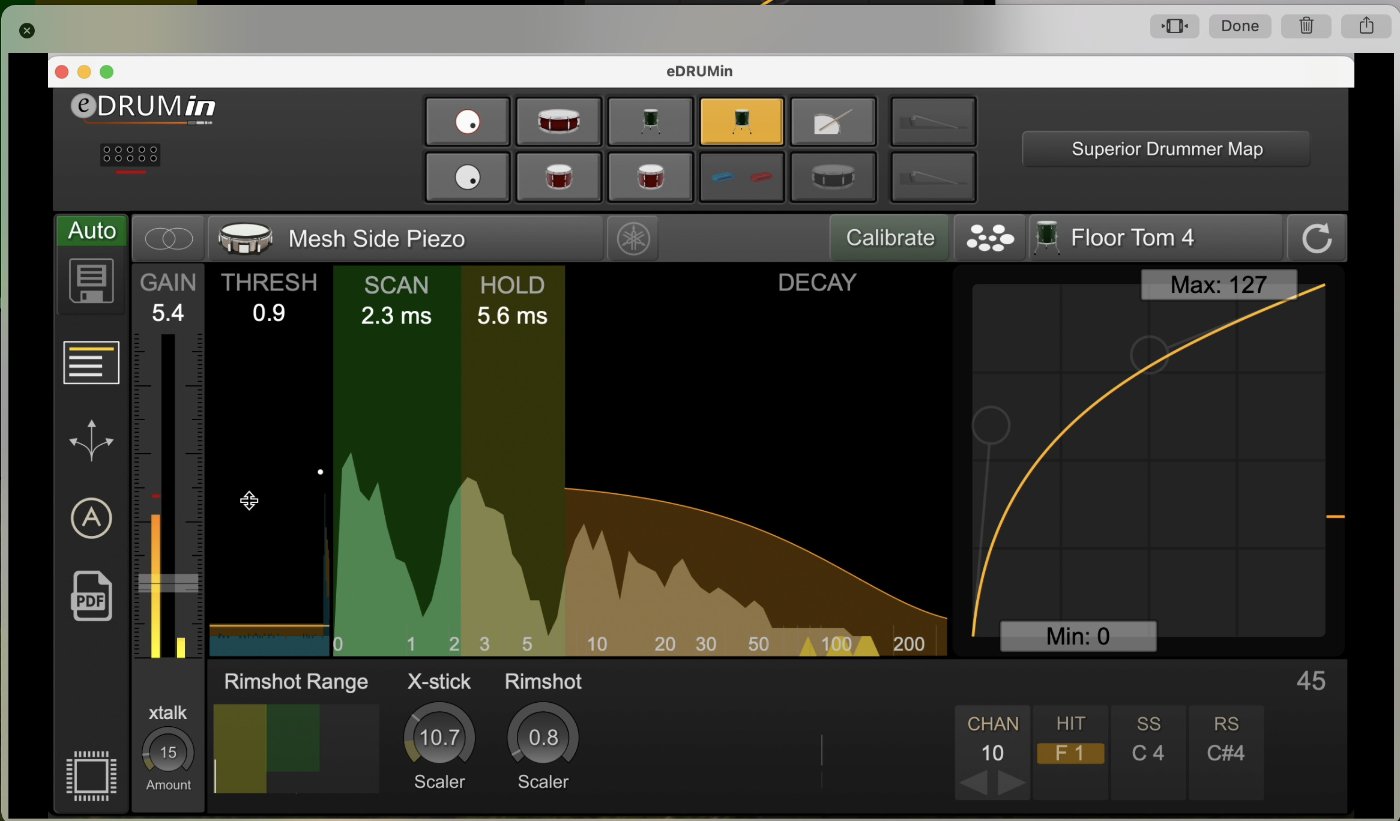Click the upper velocity curve control handle
Viewport: 1400px width, 821px height.
(1149, 354)
